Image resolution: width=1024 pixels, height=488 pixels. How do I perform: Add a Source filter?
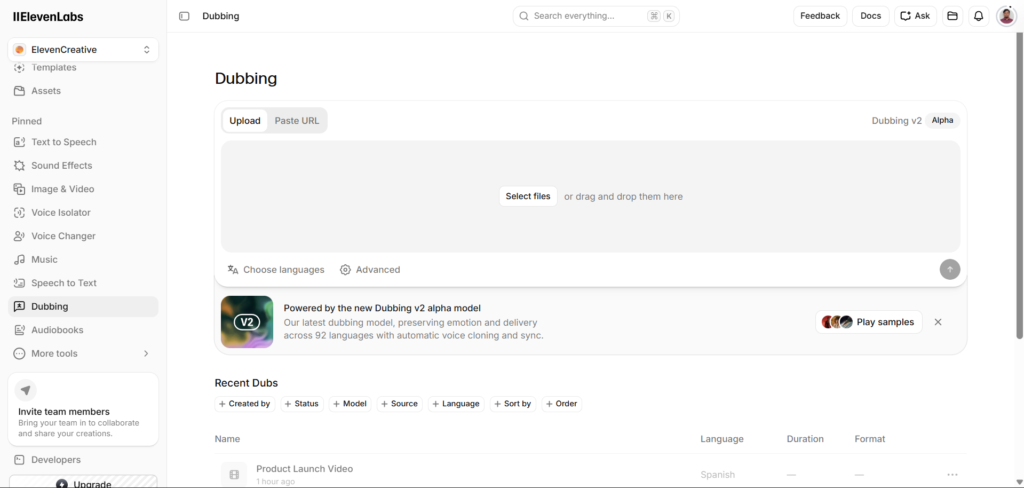(400, 404)
